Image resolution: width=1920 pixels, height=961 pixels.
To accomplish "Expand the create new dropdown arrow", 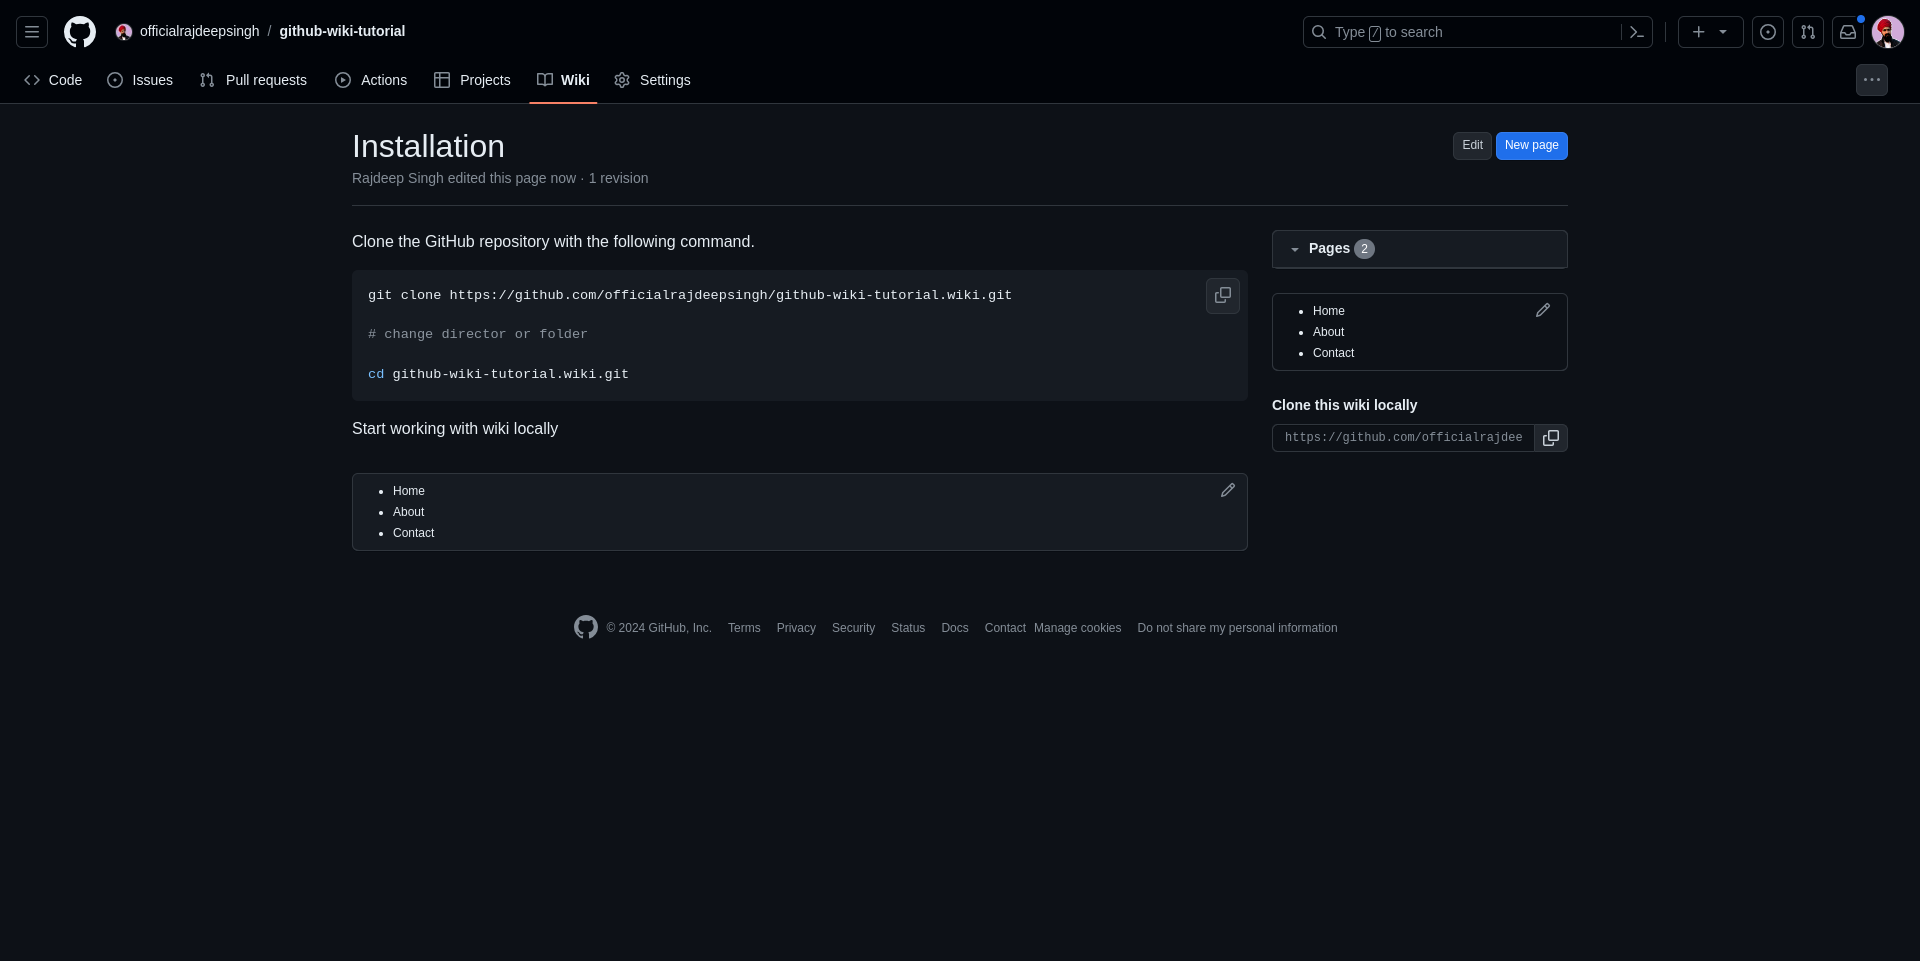I will pyautogui.click(x=1723, y=32).
